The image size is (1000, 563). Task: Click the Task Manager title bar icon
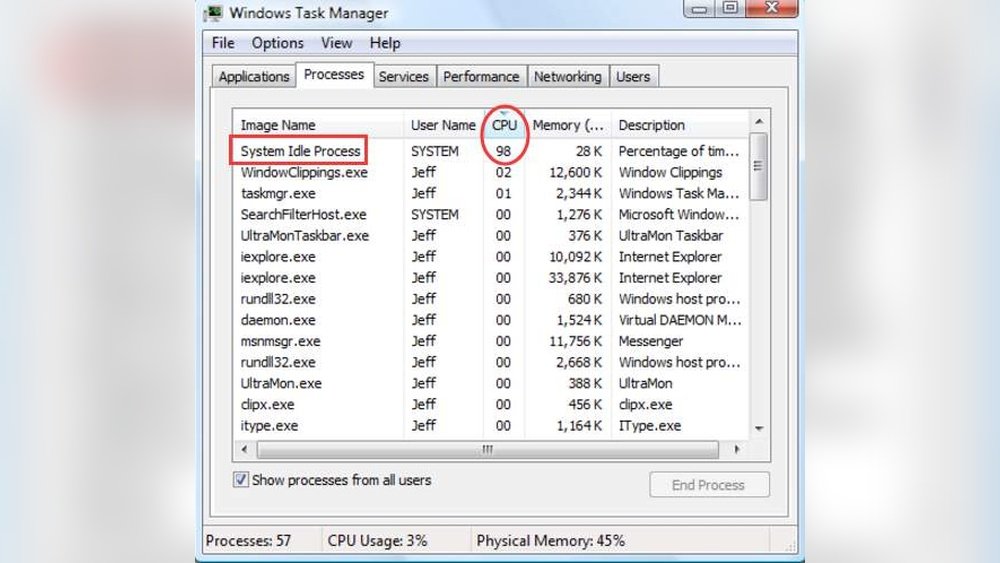212,14
